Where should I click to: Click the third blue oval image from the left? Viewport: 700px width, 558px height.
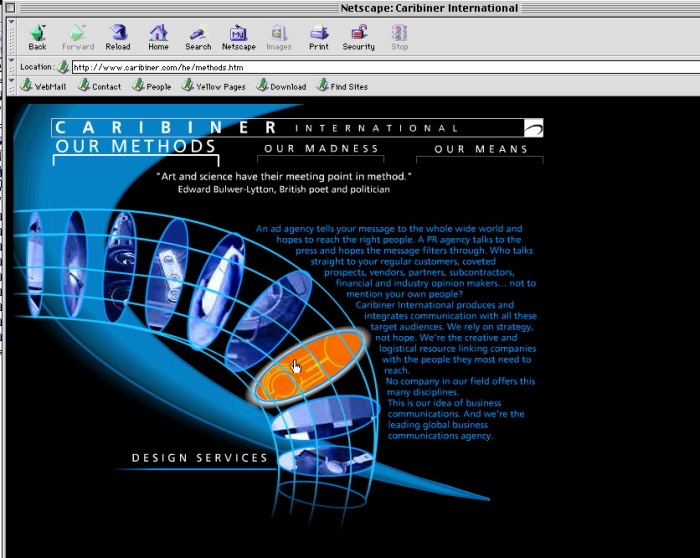120,267
